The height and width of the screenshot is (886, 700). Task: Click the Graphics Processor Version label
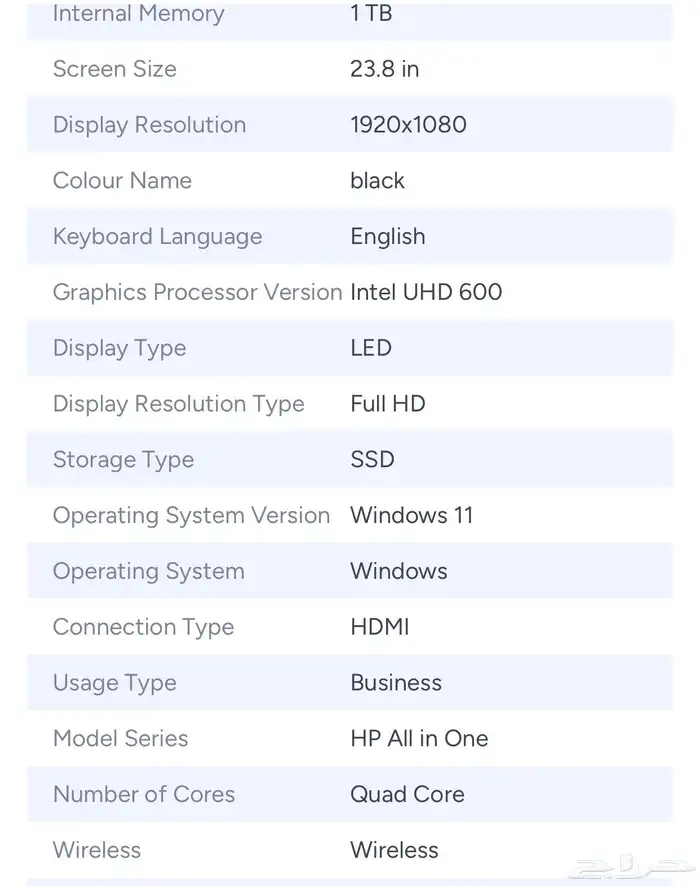click(x=197, y=292)
